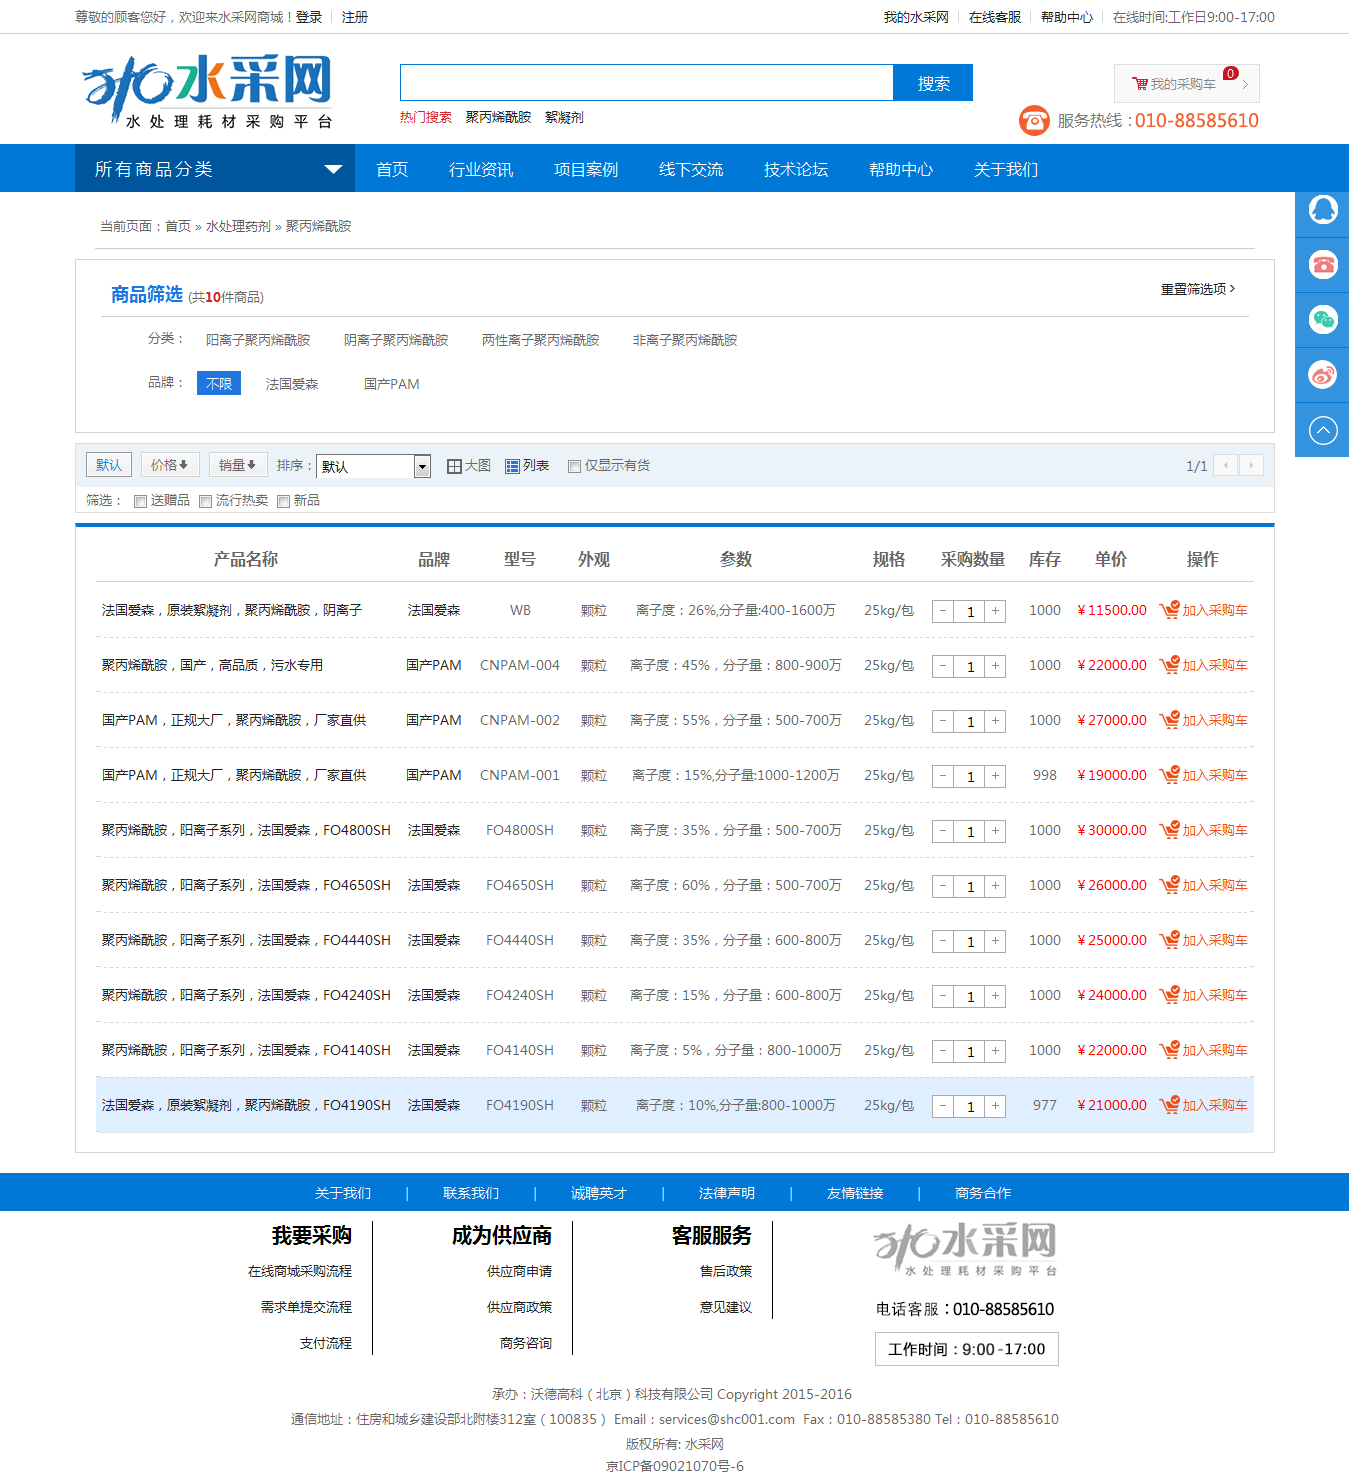Increase quantity for WB row
The width and height of the screenshot is (1349, 1475).
tap(995, 611)
